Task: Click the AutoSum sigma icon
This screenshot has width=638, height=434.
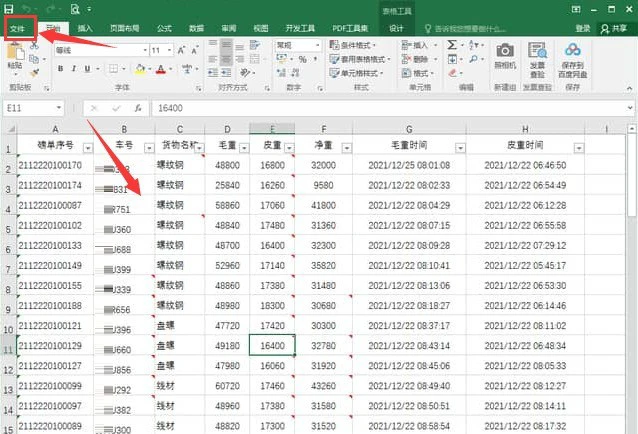Action: (452, 45)
